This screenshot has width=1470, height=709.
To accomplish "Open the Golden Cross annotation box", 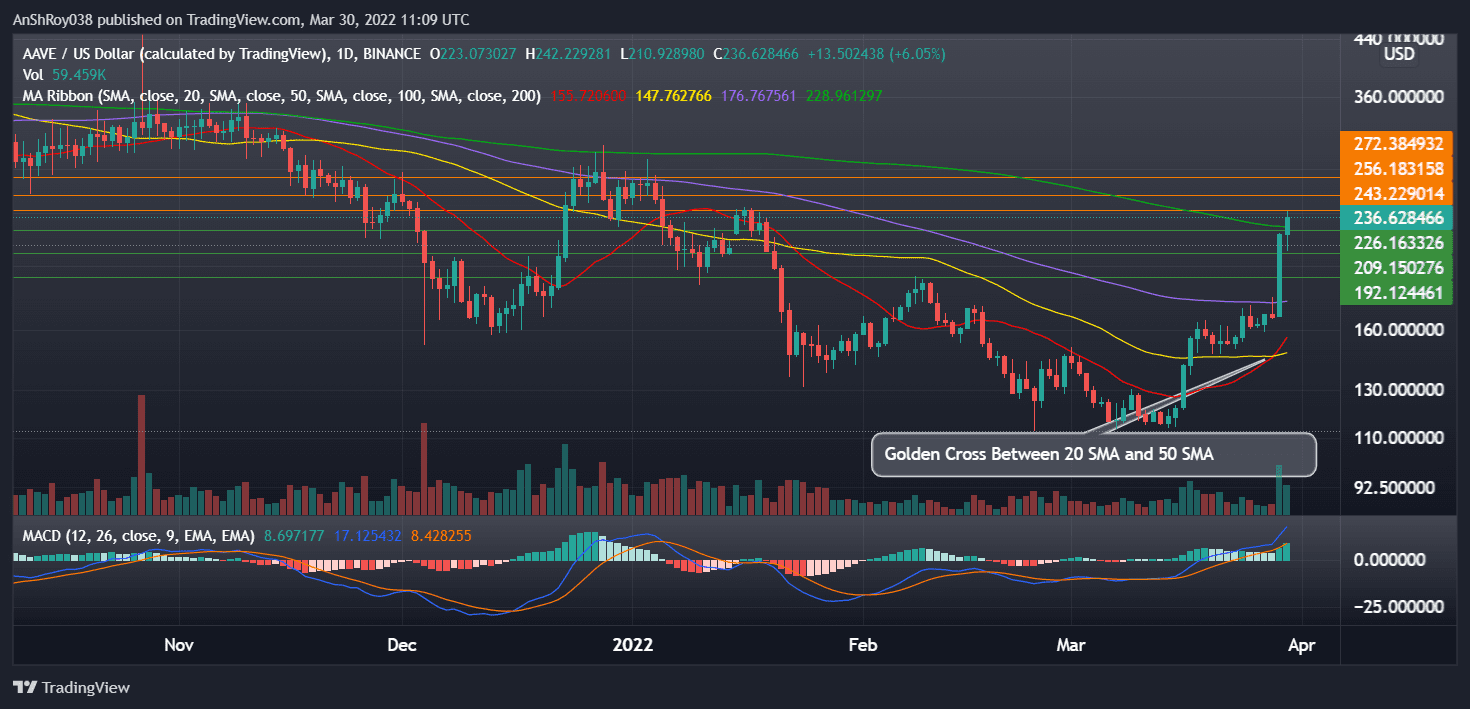I will pyautogui.click(x=1093, y=455).
